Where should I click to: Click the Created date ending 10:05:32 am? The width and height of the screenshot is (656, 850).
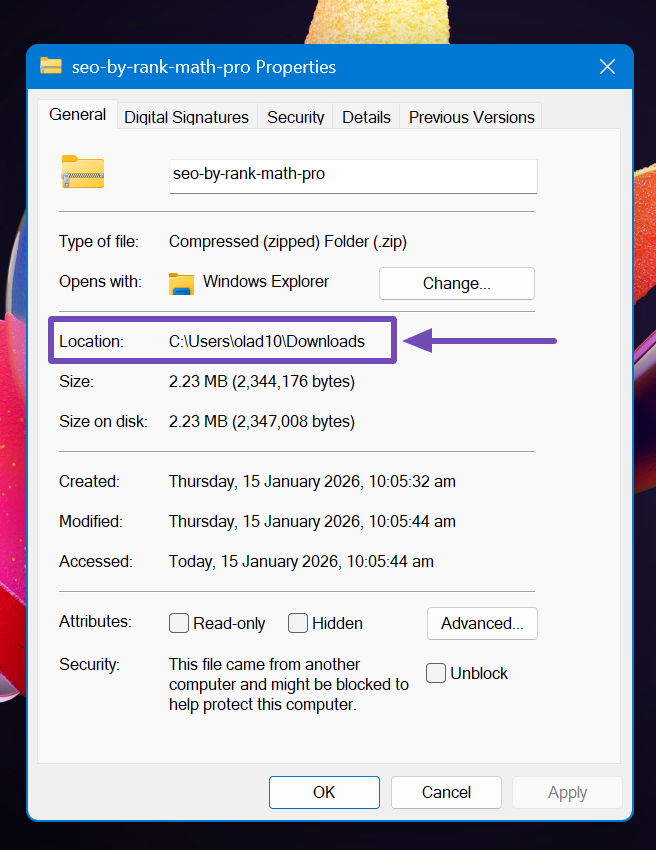(312, 481)
